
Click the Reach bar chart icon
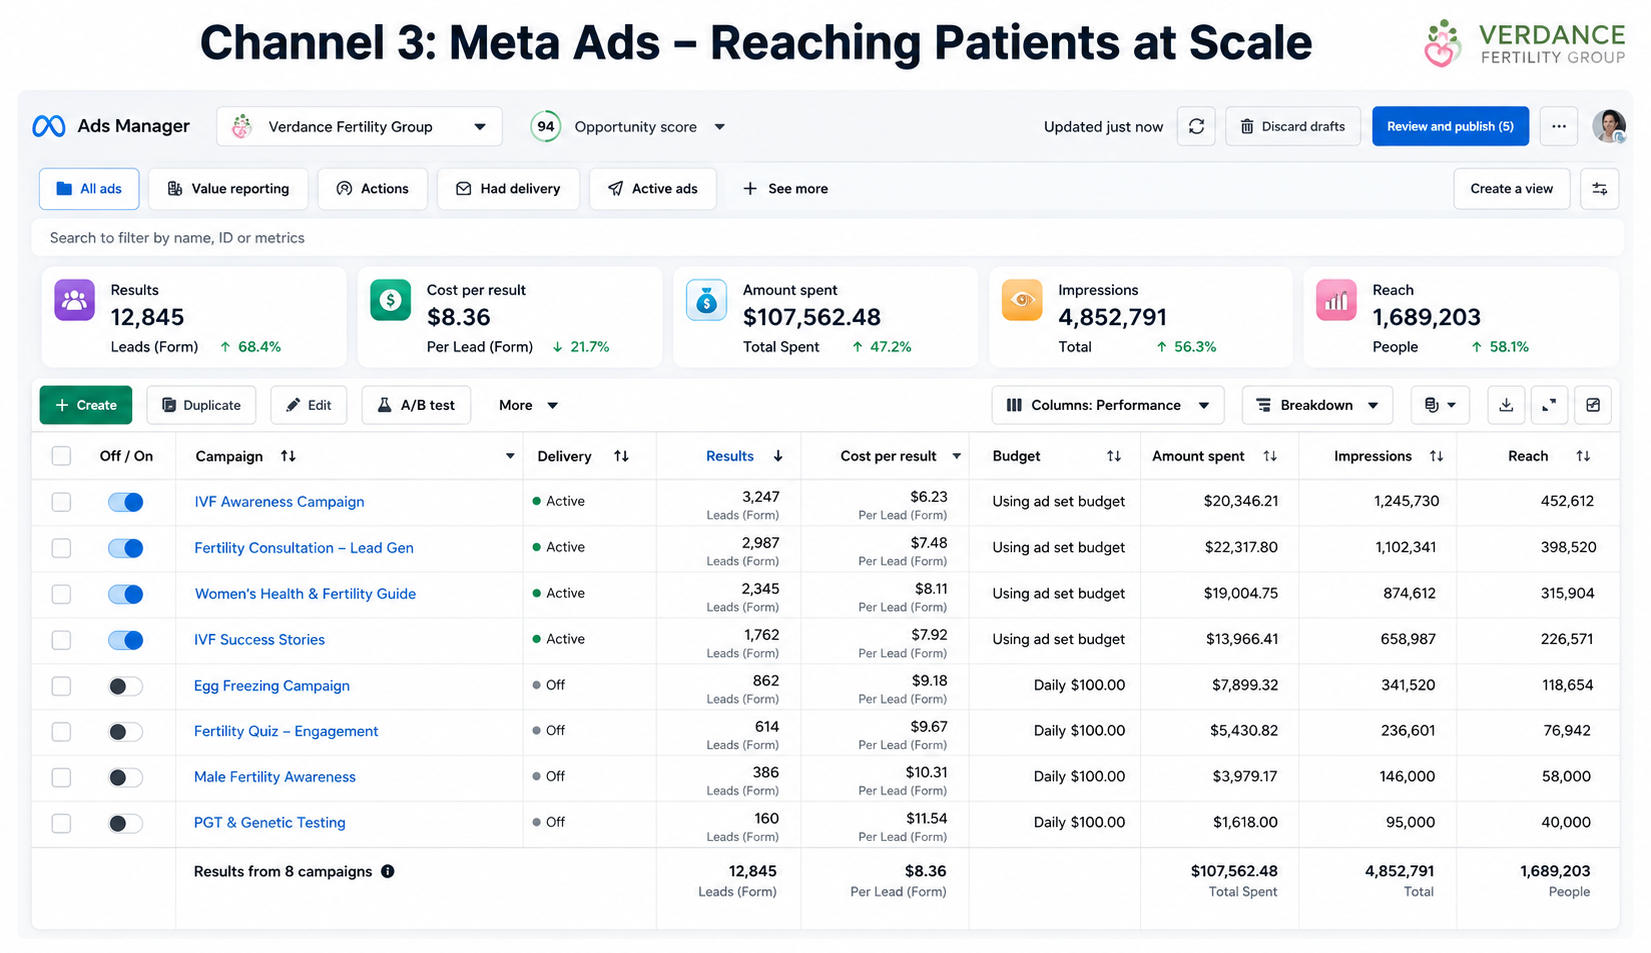coord(1336,300)
